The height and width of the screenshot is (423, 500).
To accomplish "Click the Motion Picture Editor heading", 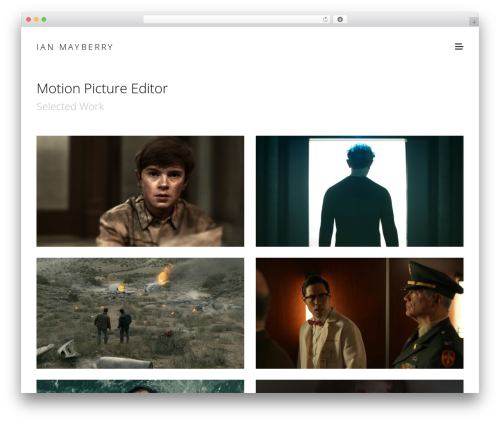I will point(102,89).
